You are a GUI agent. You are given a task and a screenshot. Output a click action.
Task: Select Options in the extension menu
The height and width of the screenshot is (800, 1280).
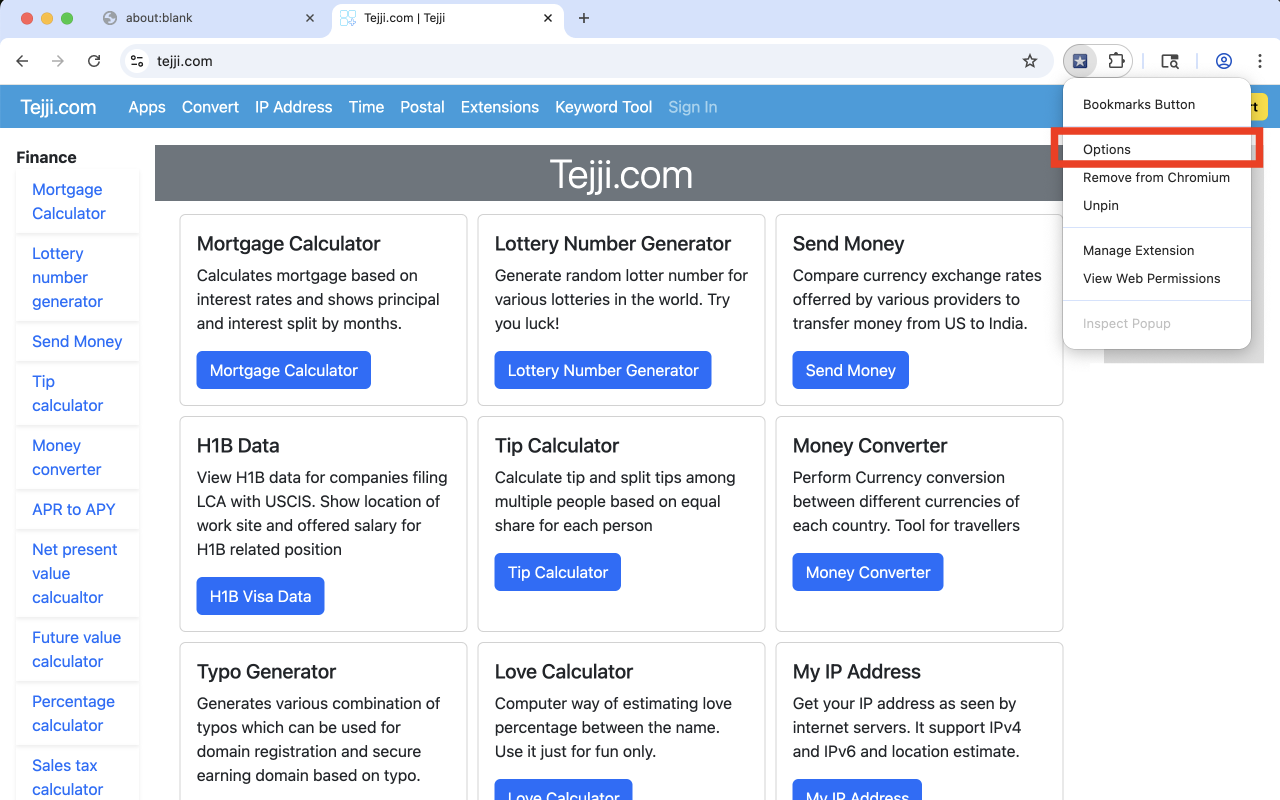pyautogui.click(x=1106, y=149)
